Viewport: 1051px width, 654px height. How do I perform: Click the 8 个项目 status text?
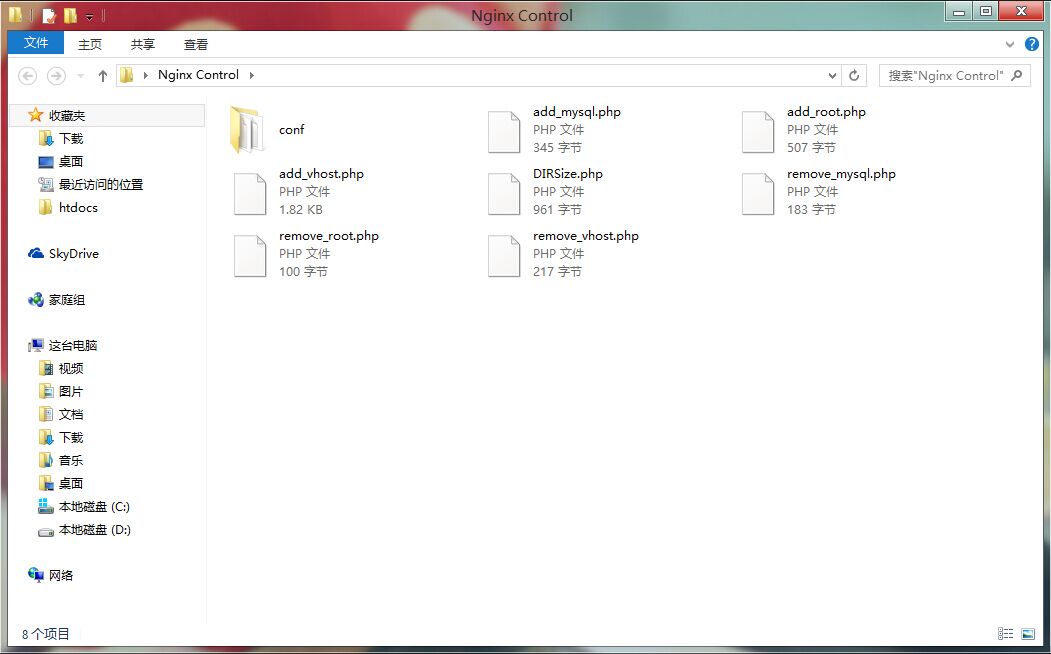point(46,634)
